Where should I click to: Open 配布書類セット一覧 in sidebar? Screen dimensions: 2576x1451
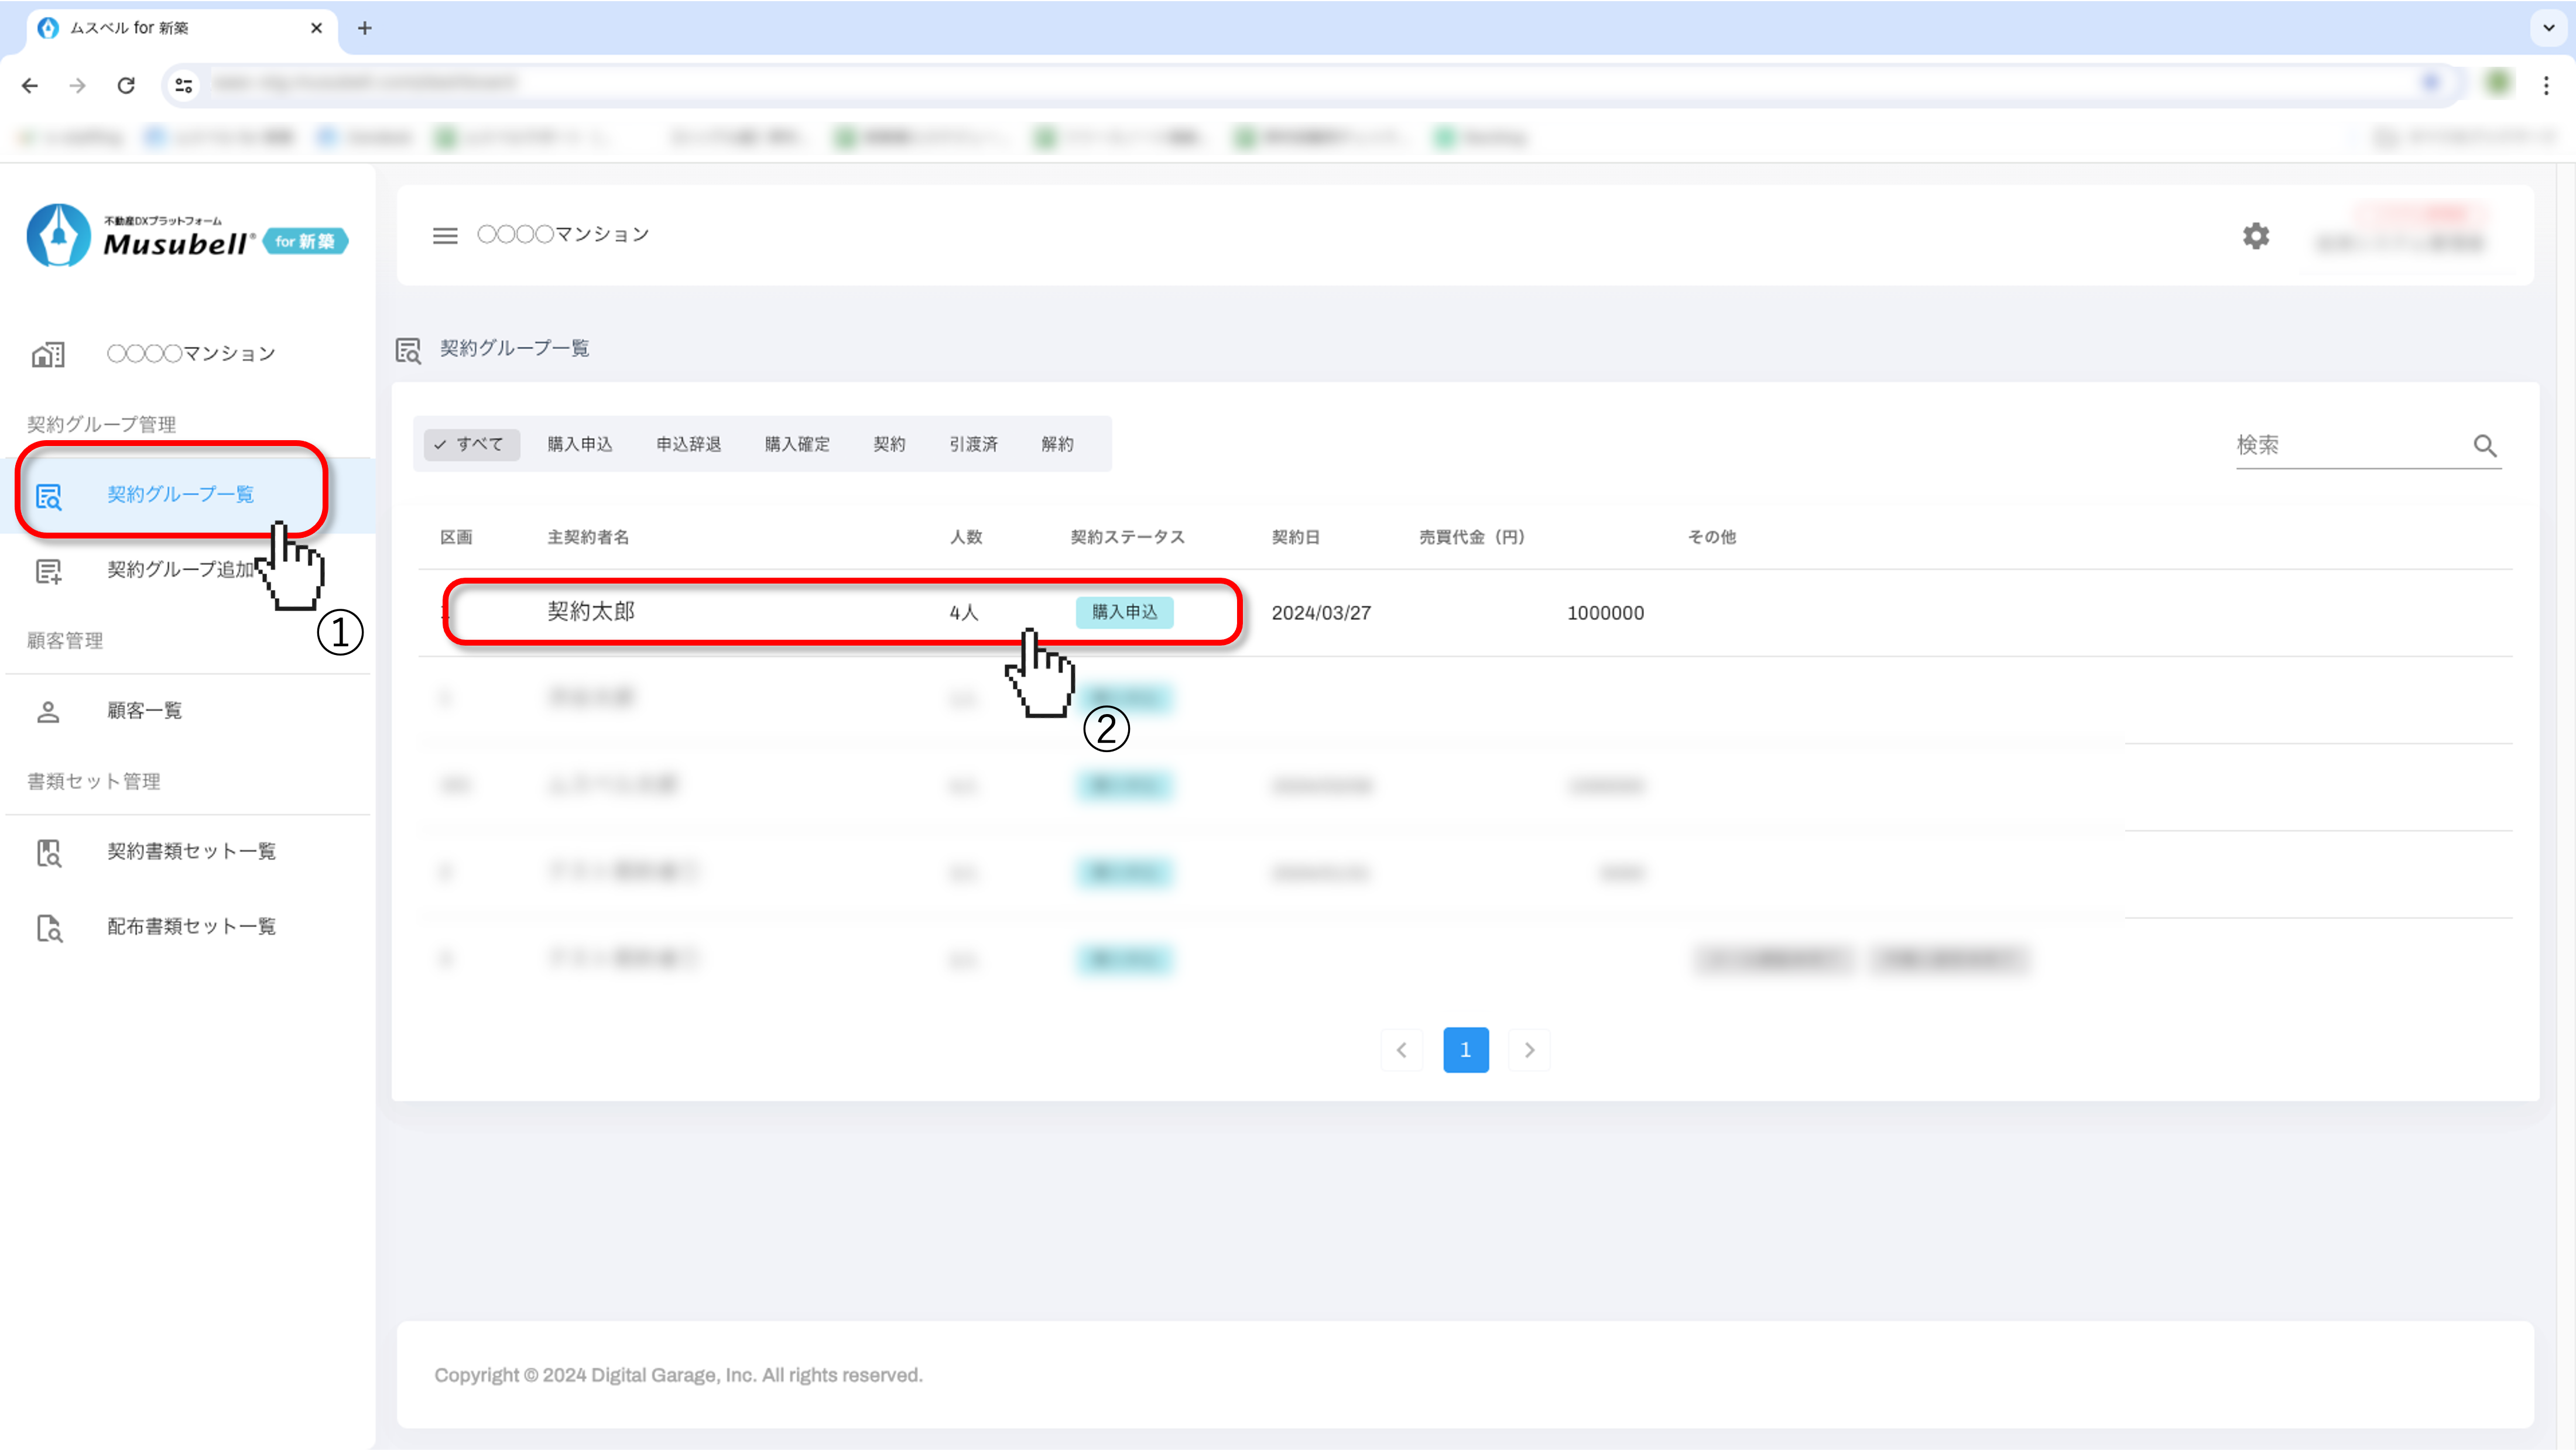coord(191,926)
